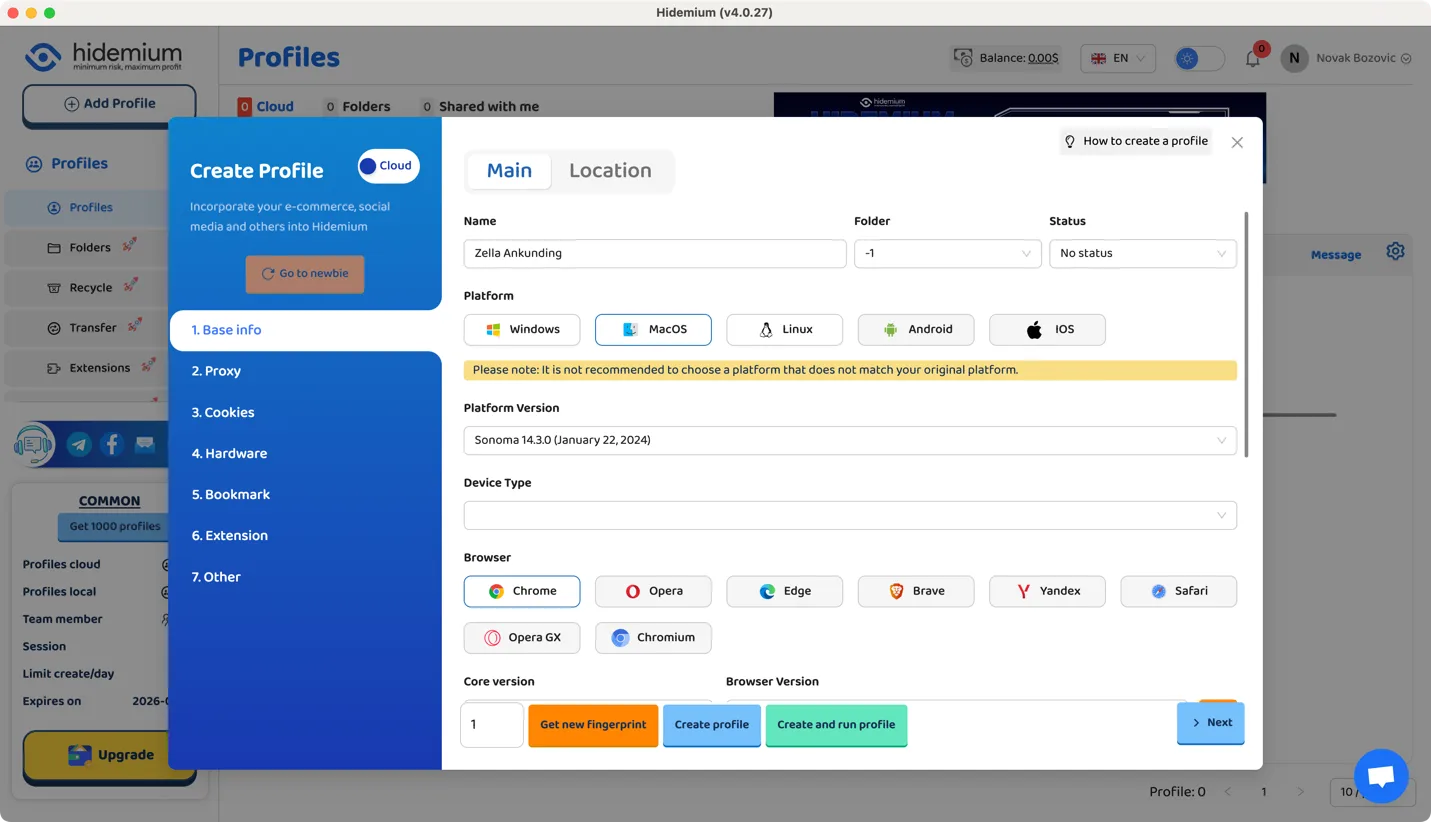Open the Cloud profiles tab
The width and height of the screenshot is (1431, 822).
265,106
